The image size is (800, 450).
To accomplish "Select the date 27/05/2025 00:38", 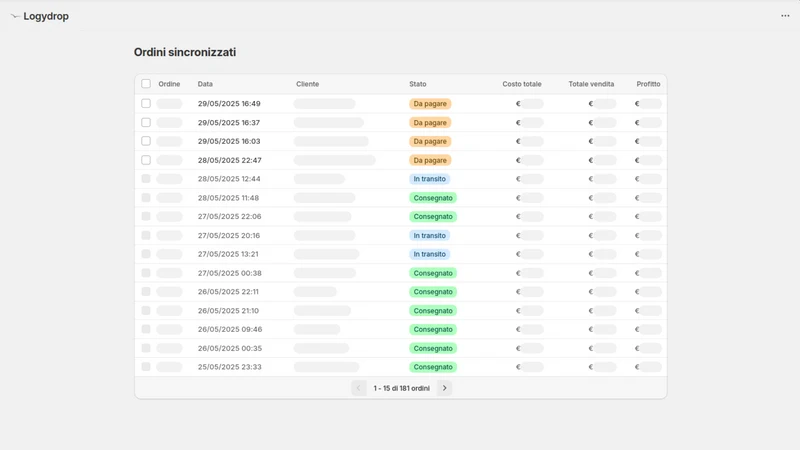I will 230,273.
